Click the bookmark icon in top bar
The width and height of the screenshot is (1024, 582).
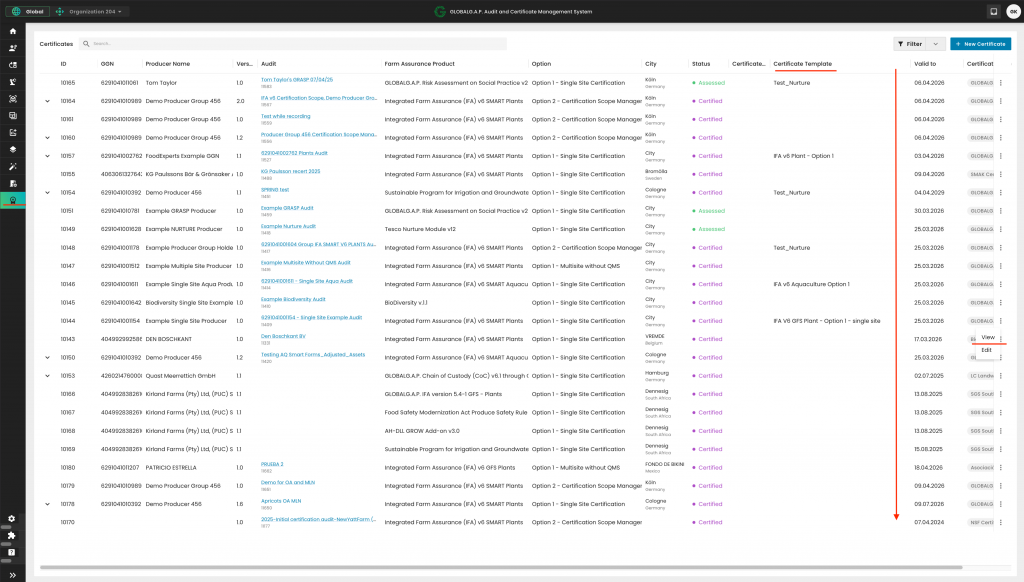coord(993,12)
